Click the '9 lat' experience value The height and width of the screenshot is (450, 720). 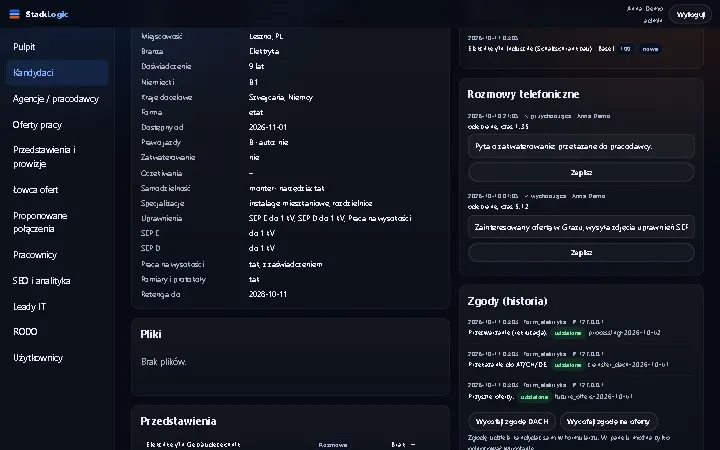(x=256, y=66)
